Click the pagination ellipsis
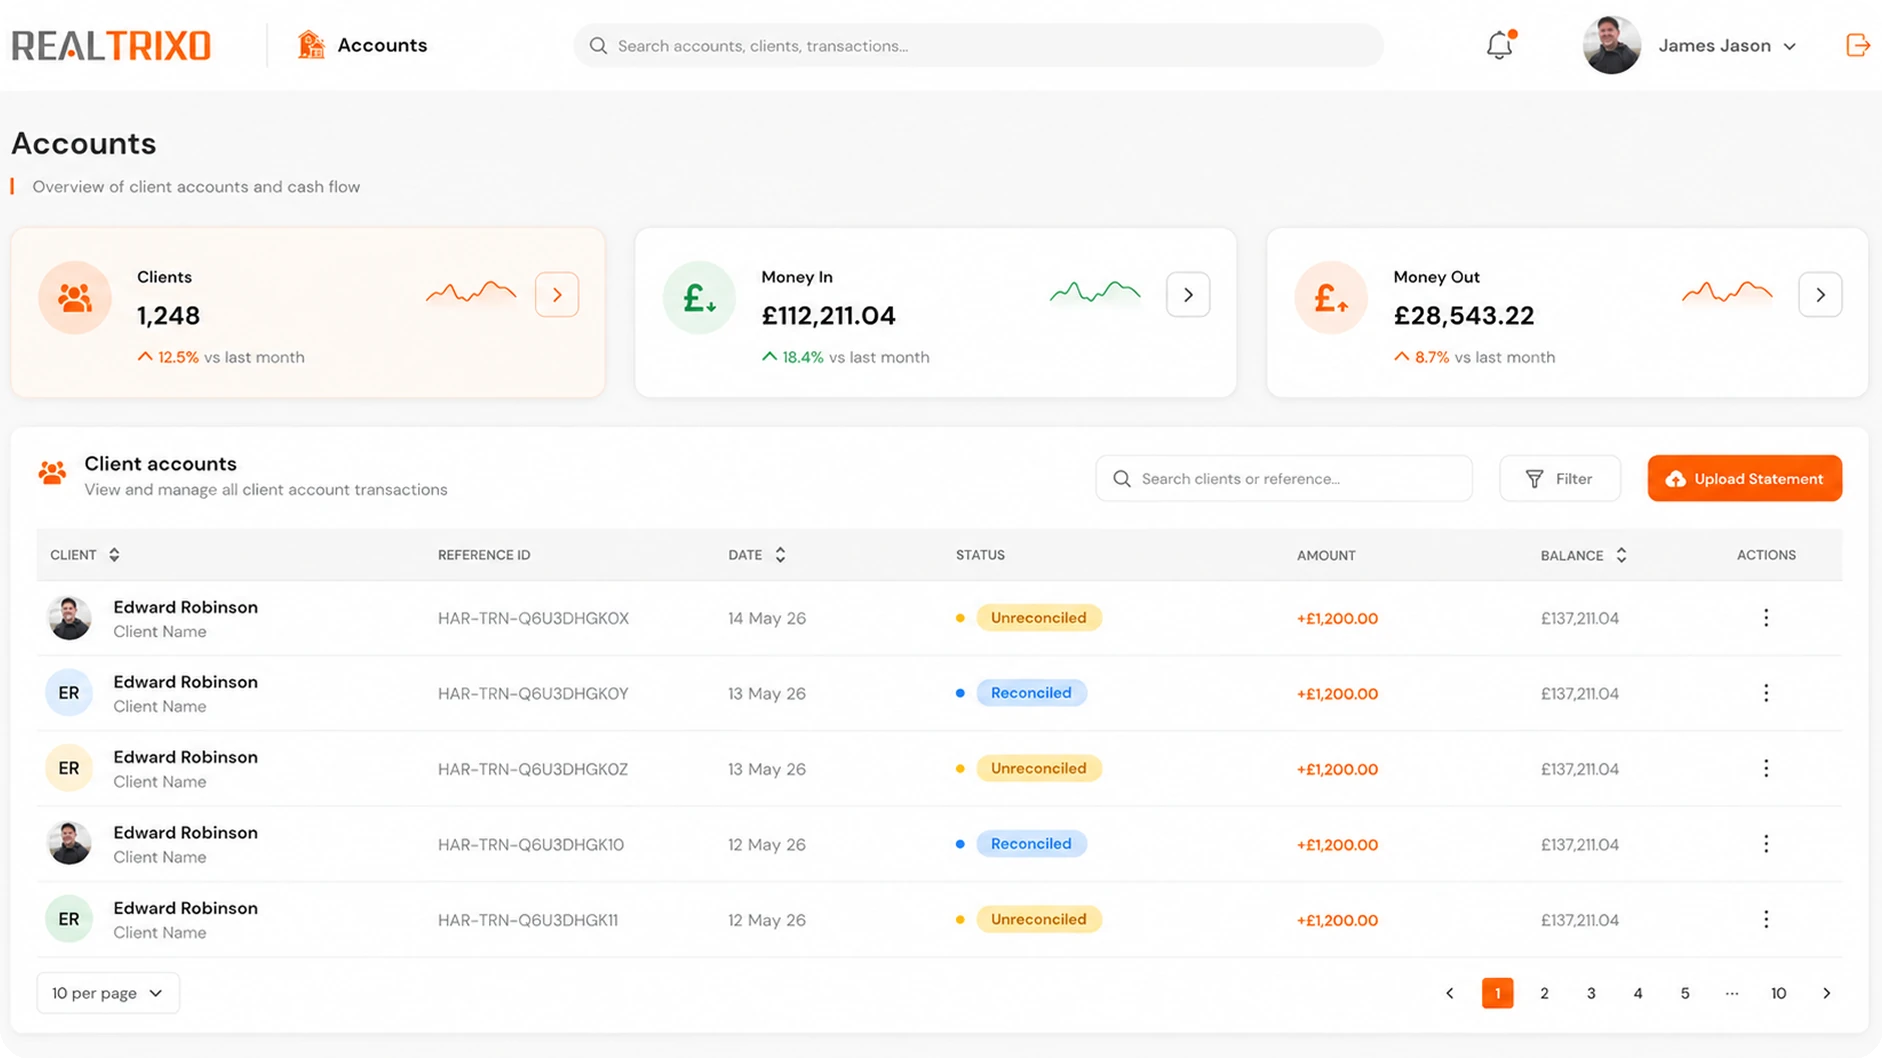The width and height of the screenshot is (1882, 1058). [x=1732, y=993]
